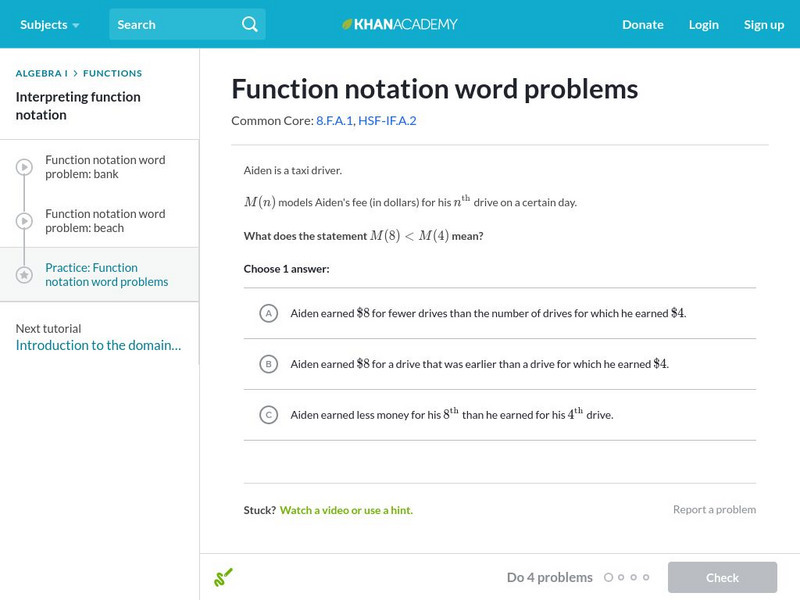Click the play icon beside bank video

[24, 167]
